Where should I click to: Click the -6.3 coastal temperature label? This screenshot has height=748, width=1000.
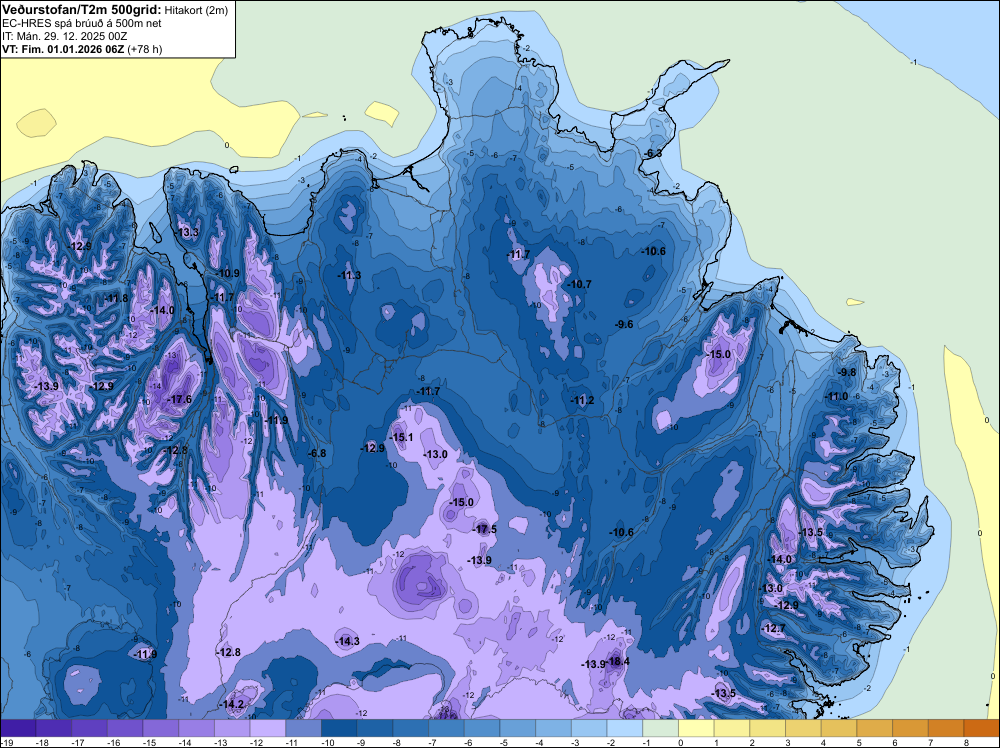652,154
